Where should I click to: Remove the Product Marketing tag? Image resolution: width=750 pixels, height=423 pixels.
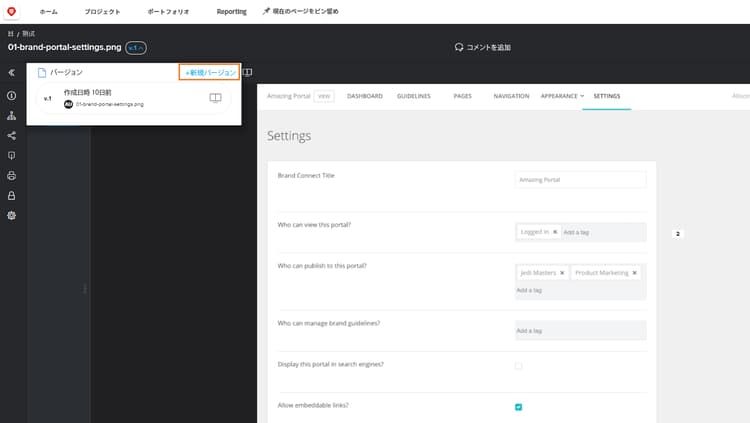[x=634, y=273]
